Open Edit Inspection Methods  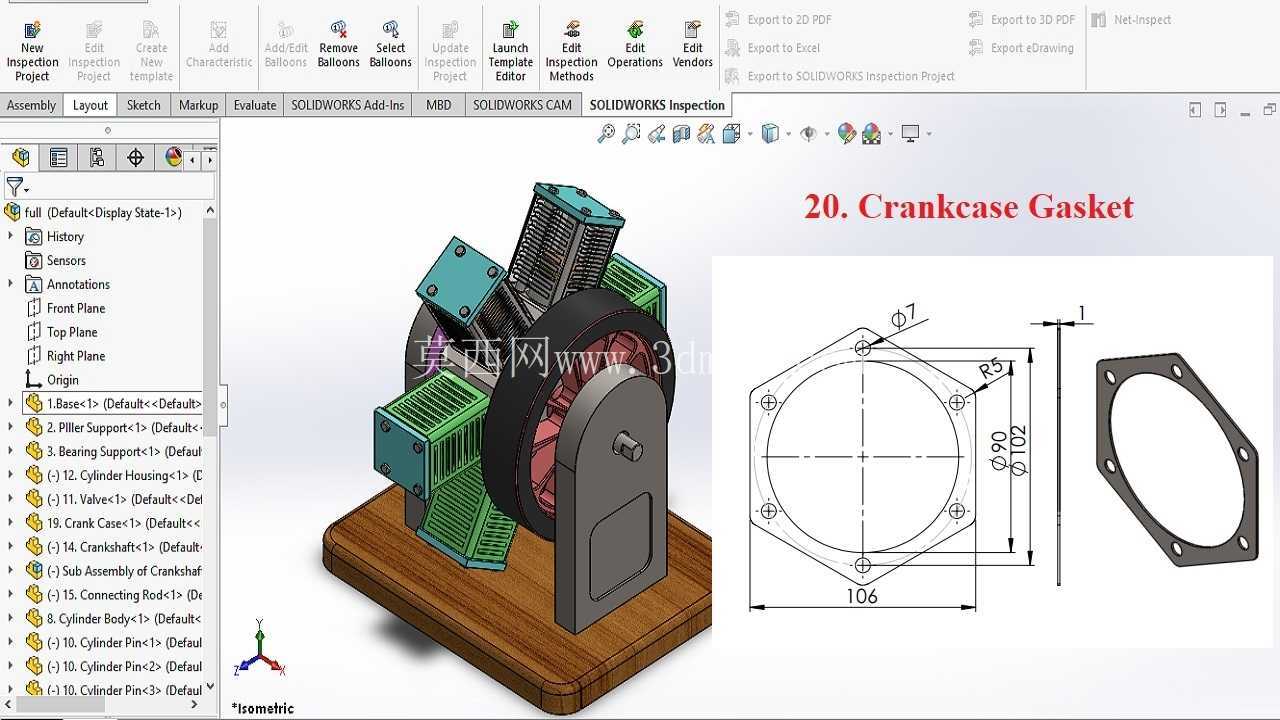click(x=571, y=50)
